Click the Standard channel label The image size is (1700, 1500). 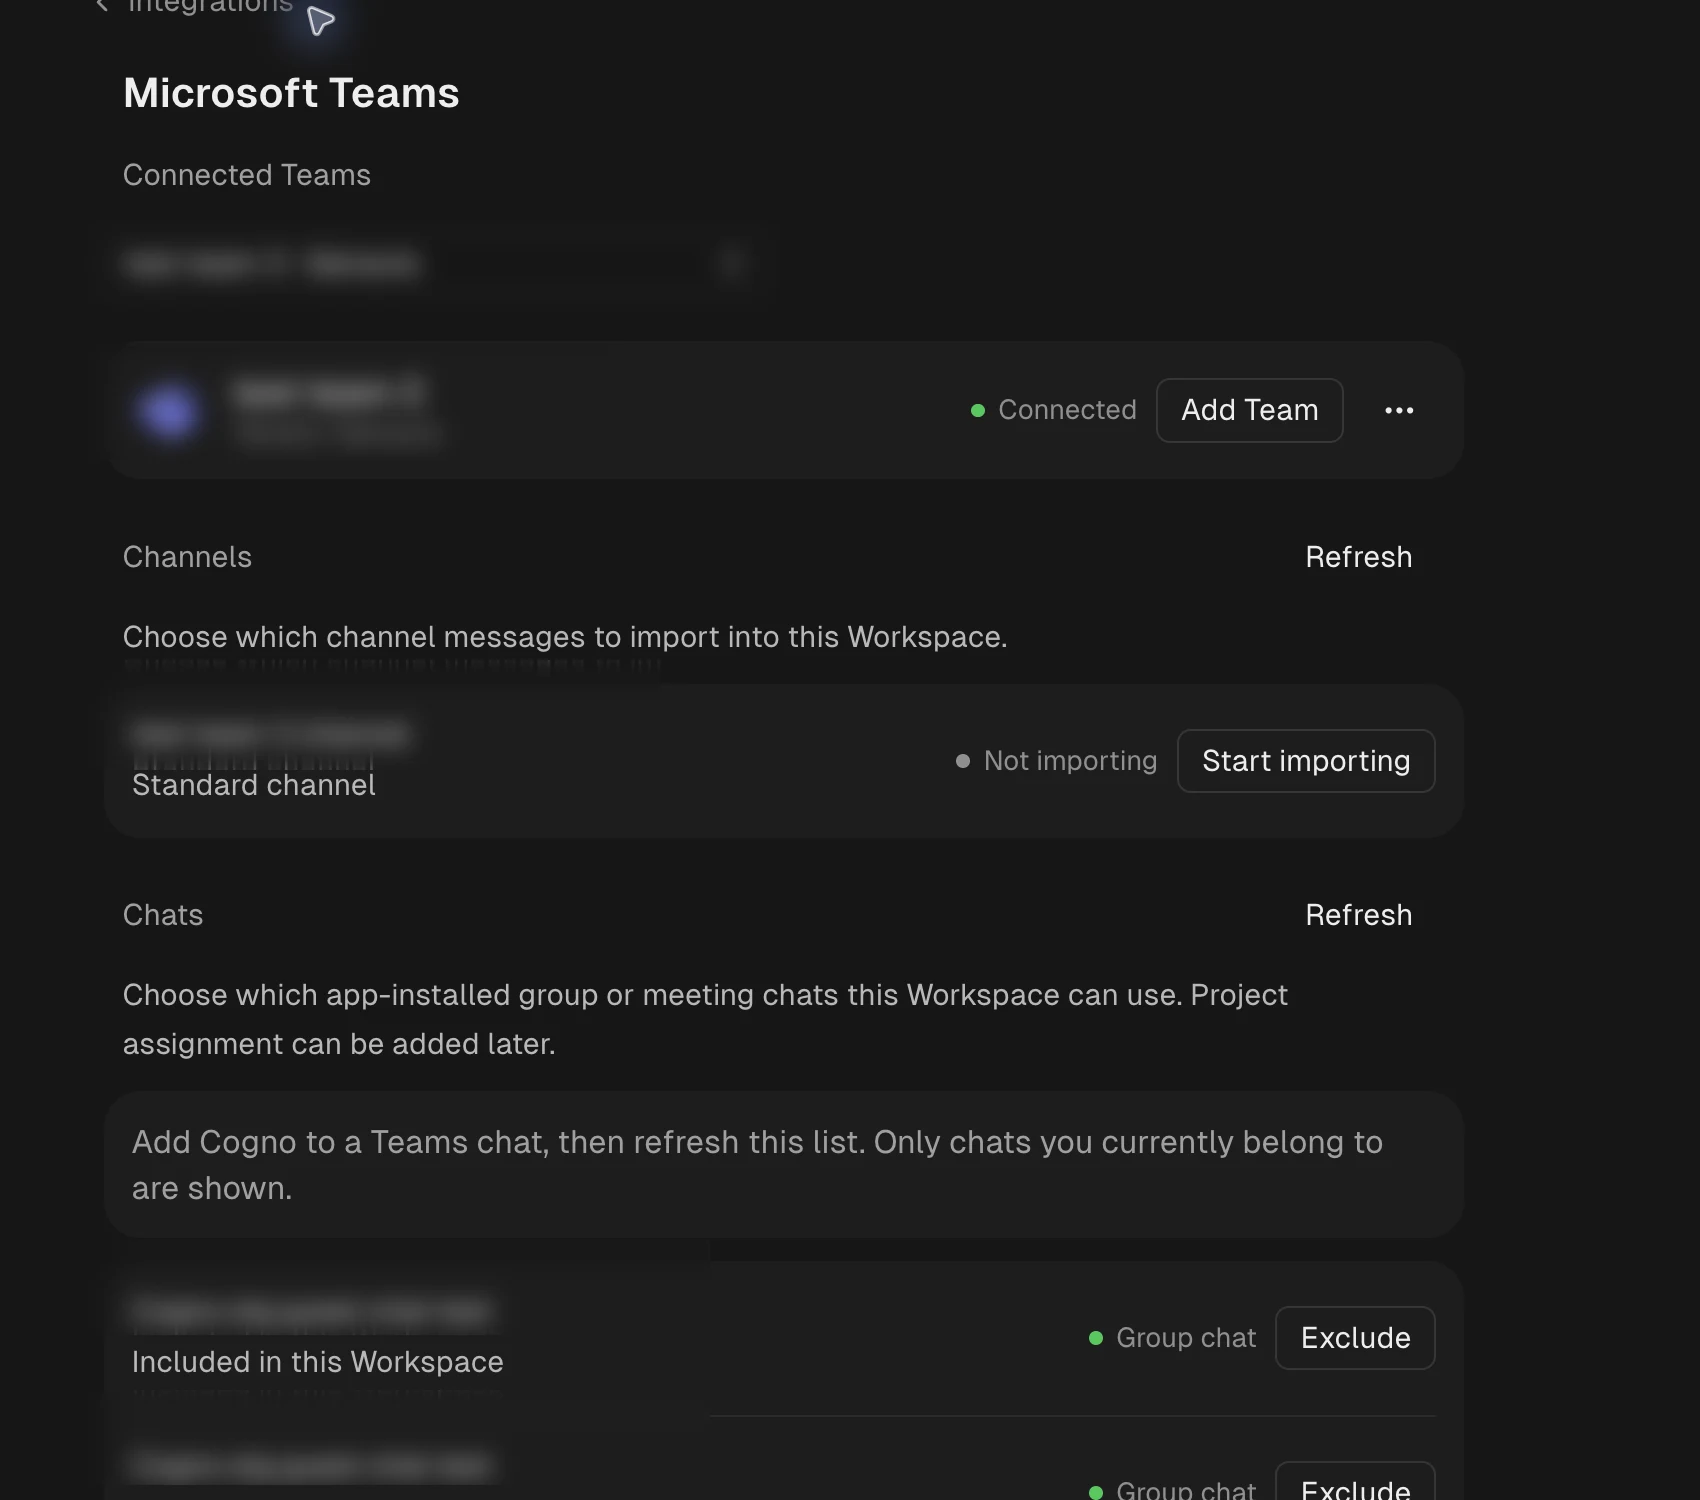point(254,785)
